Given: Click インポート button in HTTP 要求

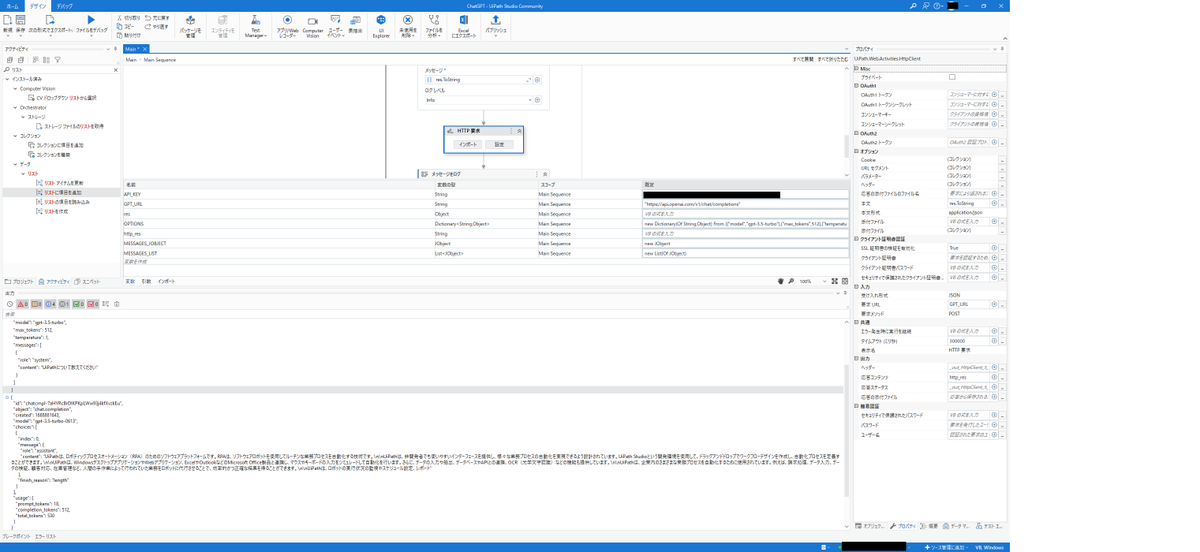Looking at the screenshot, I should [x=468, y=144].
